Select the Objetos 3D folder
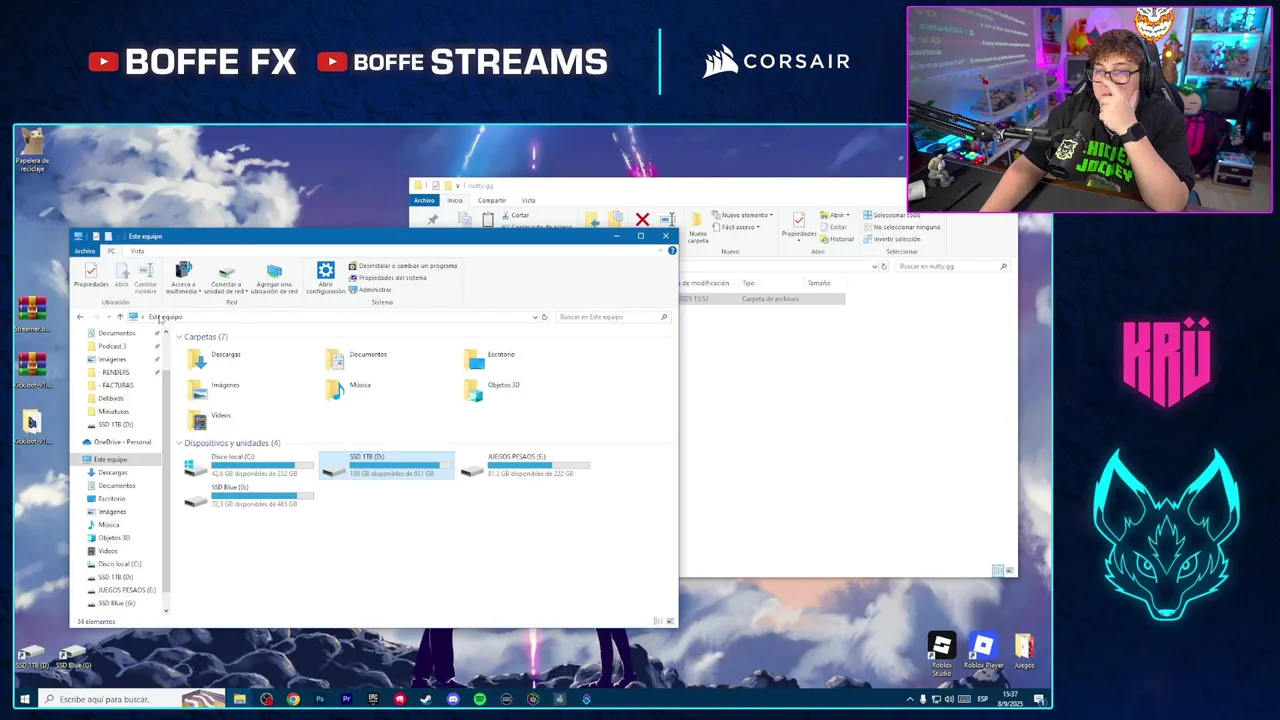This screenshot has width=1280, height=720. [492, 390]
